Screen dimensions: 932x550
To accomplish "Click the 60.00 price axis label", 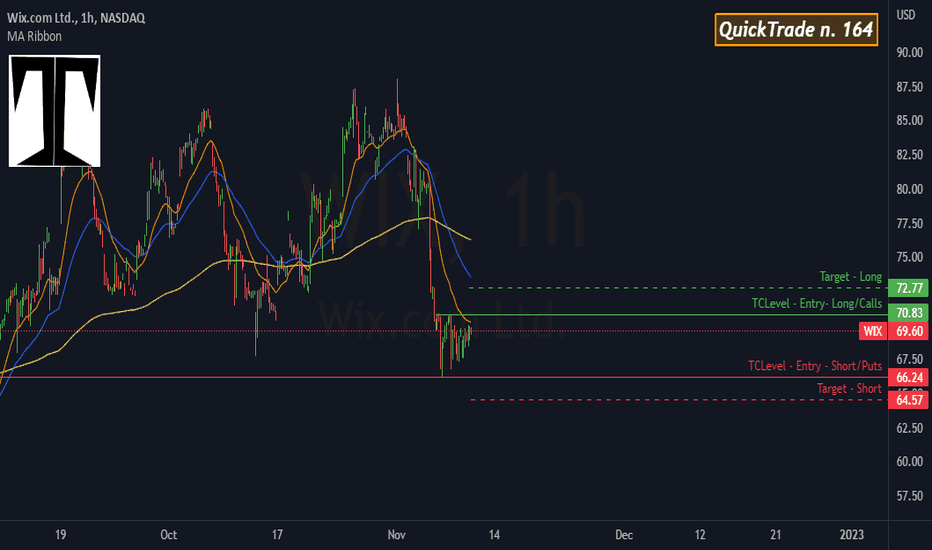I will point(909,462).
